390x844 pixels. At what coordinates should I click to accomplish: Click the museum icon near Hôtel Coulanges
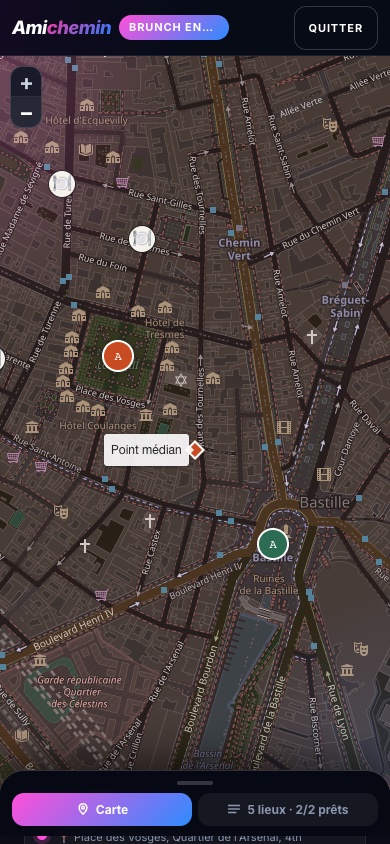tap(146, 415)
